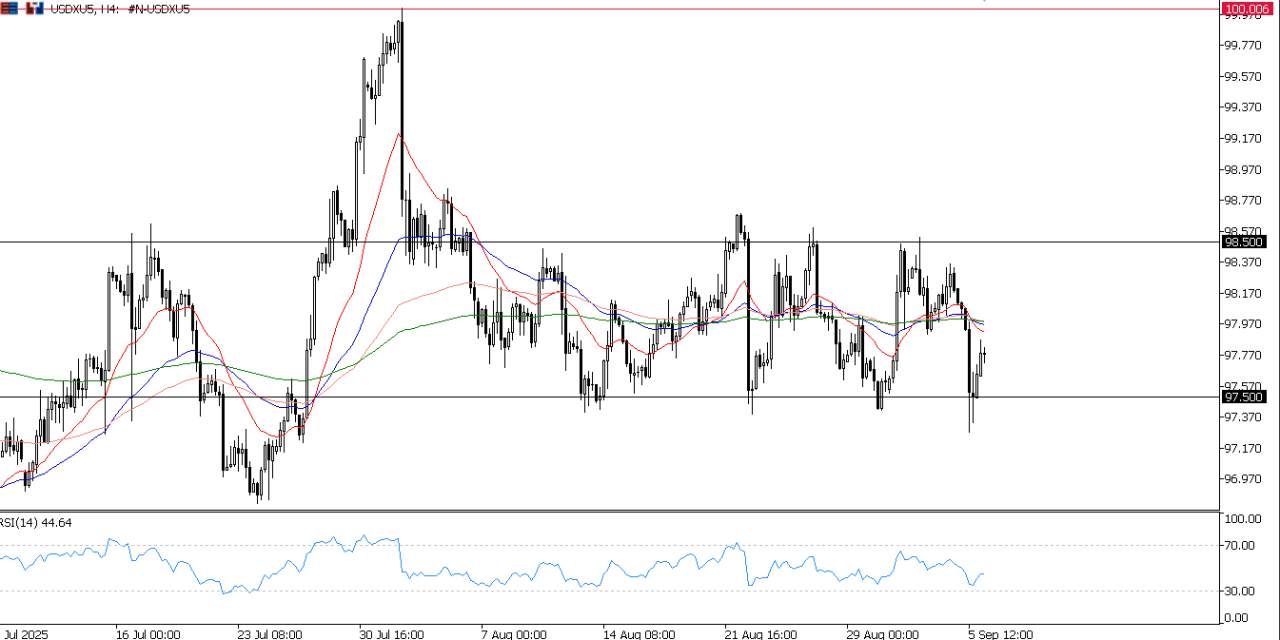Click the 99.370 price axis value

(x=1243, y=108)
